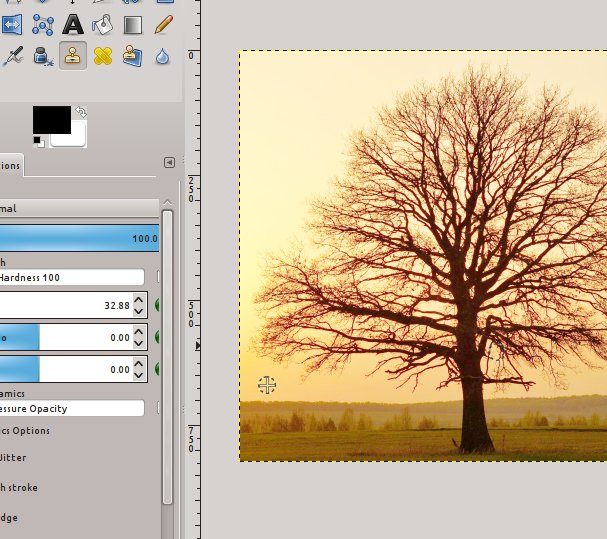607x539 pixels.
Task: Toggle the Apply Jitter option label
Action: pyautogui.click(x=13, y=458)
